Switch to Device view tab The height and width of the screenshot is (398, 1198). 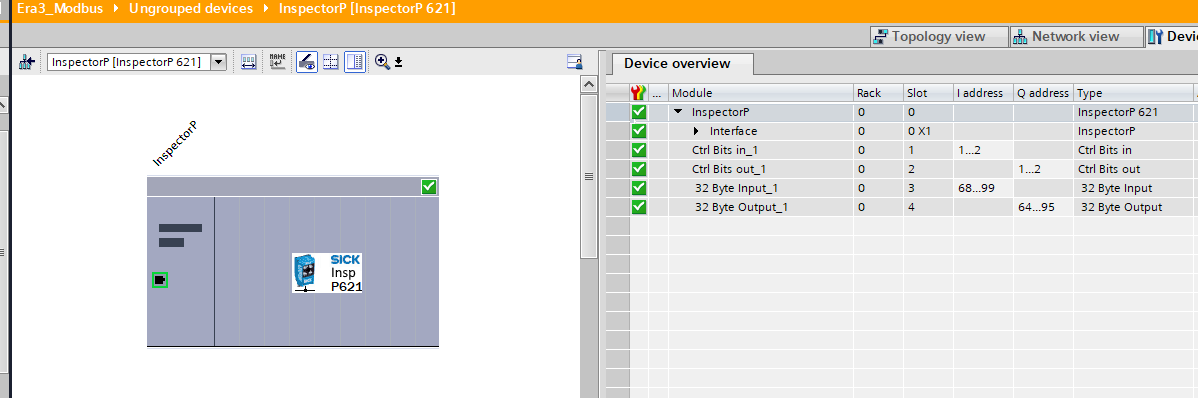coord(1171,37)
